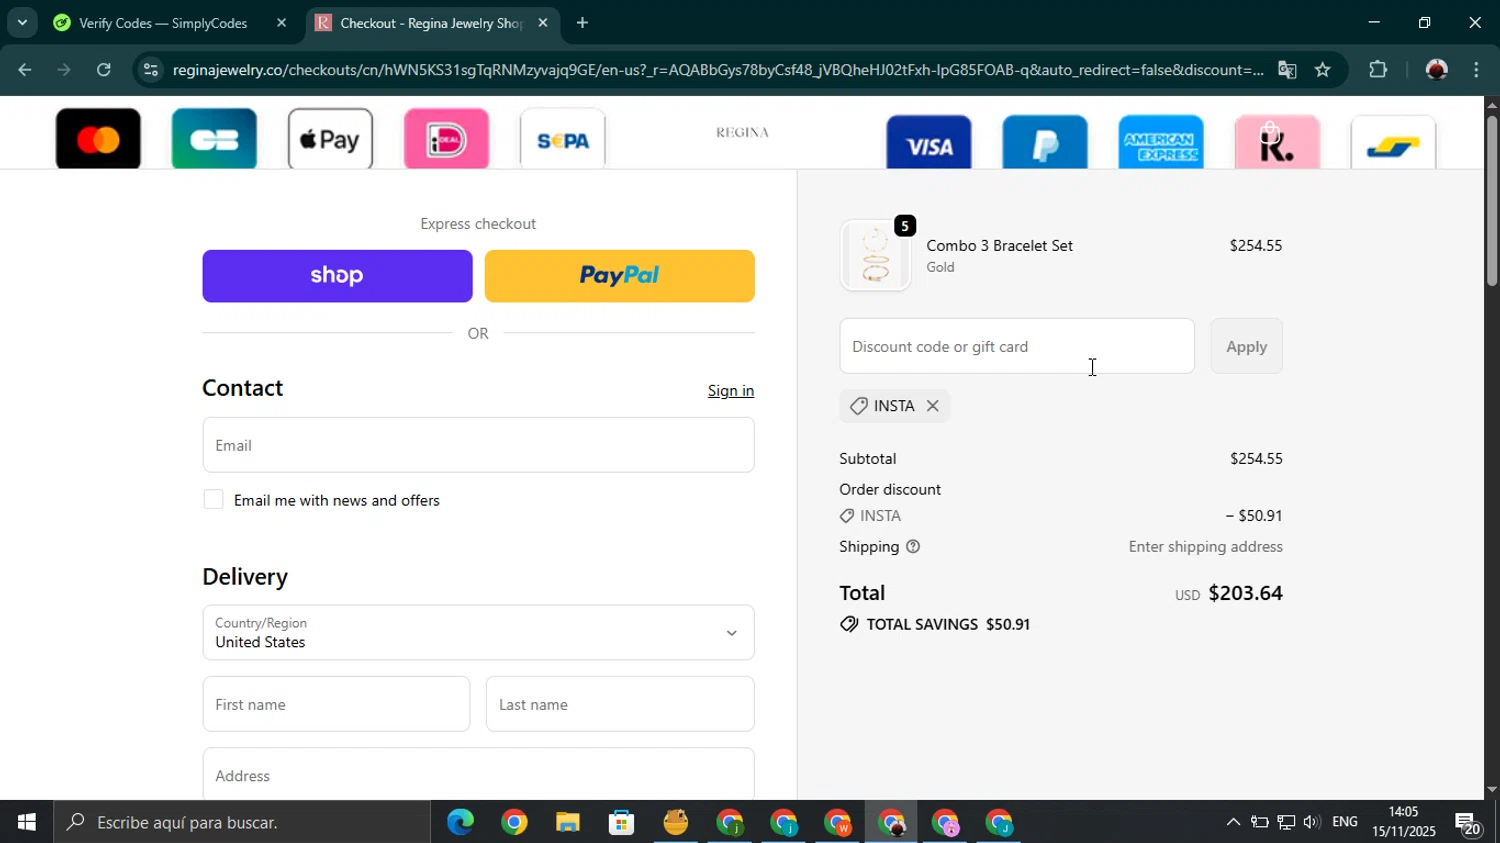Click the CB card payment icon
Screen dimensions: 1500x843
point(214,138)
